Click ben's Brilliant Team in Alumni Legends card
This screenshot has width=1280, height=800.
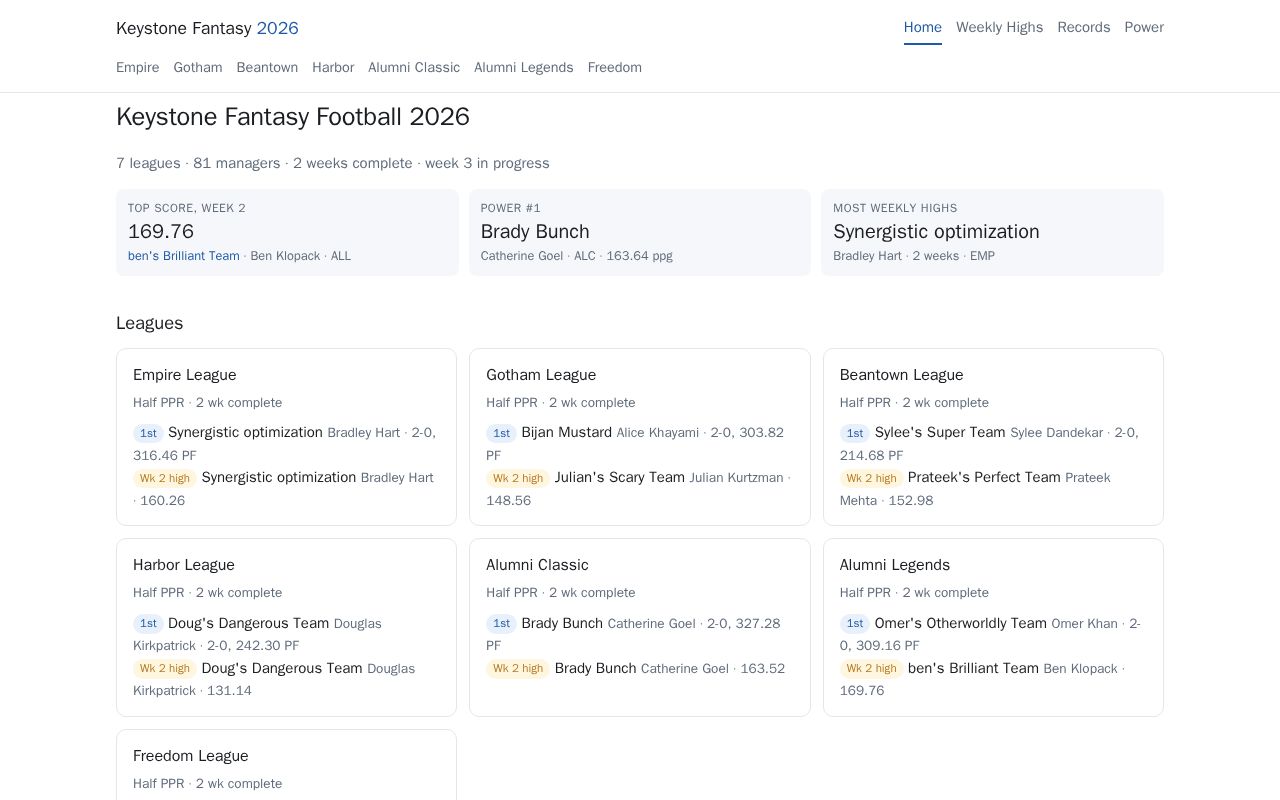coord(973,668)
